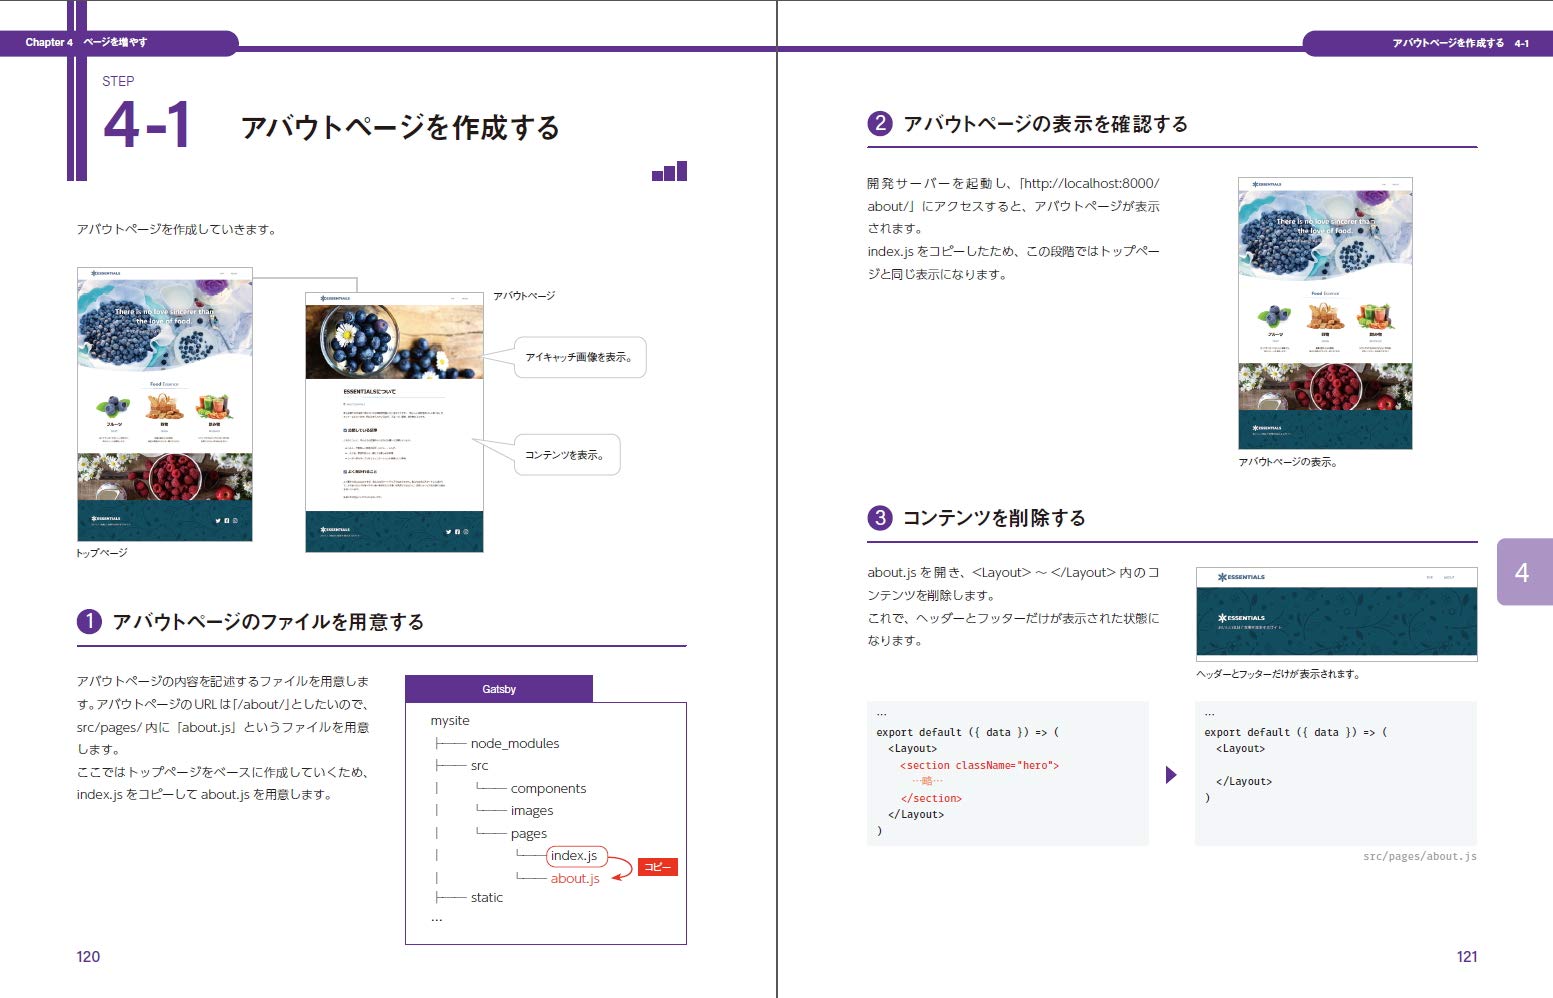Click the difficulty level bars icon
This screenshot has width=1553, height=998.
(x=669, y=171)
